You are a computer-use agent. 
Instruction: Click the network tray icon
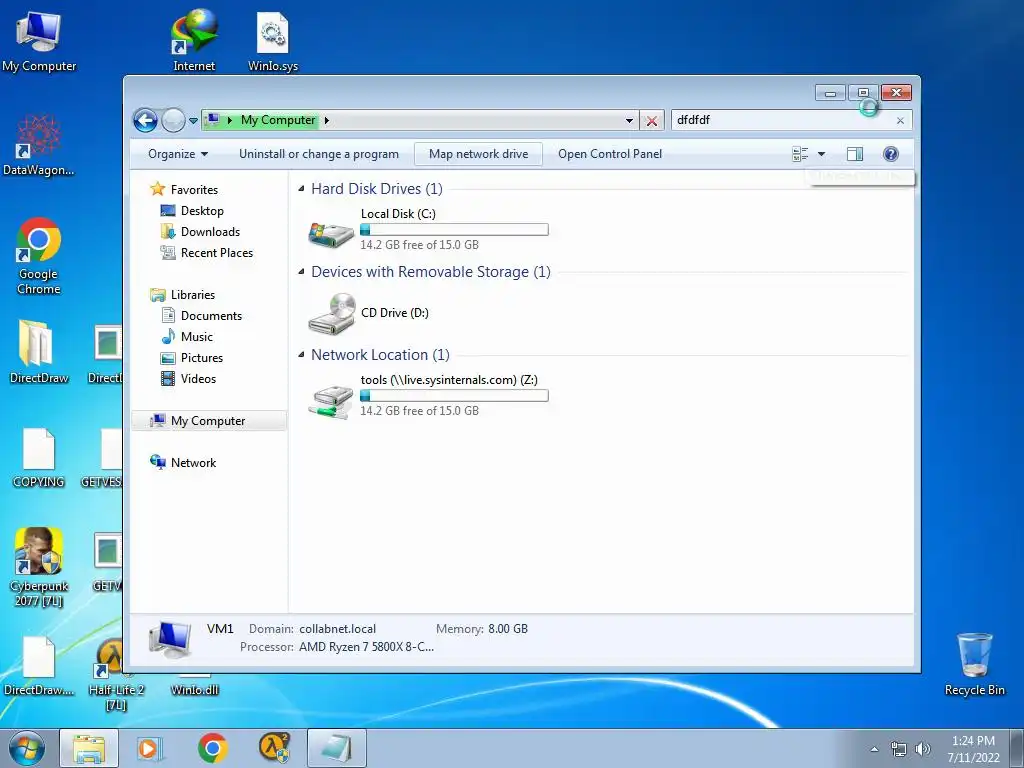tap(899, 749)
